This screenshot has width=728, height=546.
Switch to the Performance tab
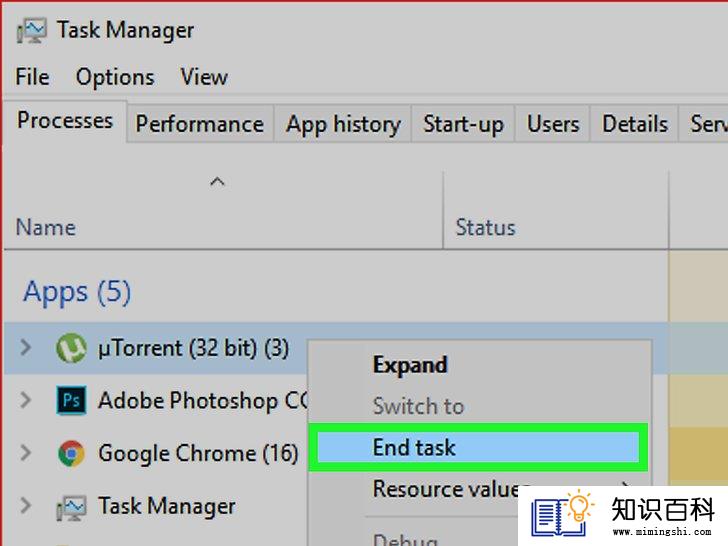[x=200, y=124]
